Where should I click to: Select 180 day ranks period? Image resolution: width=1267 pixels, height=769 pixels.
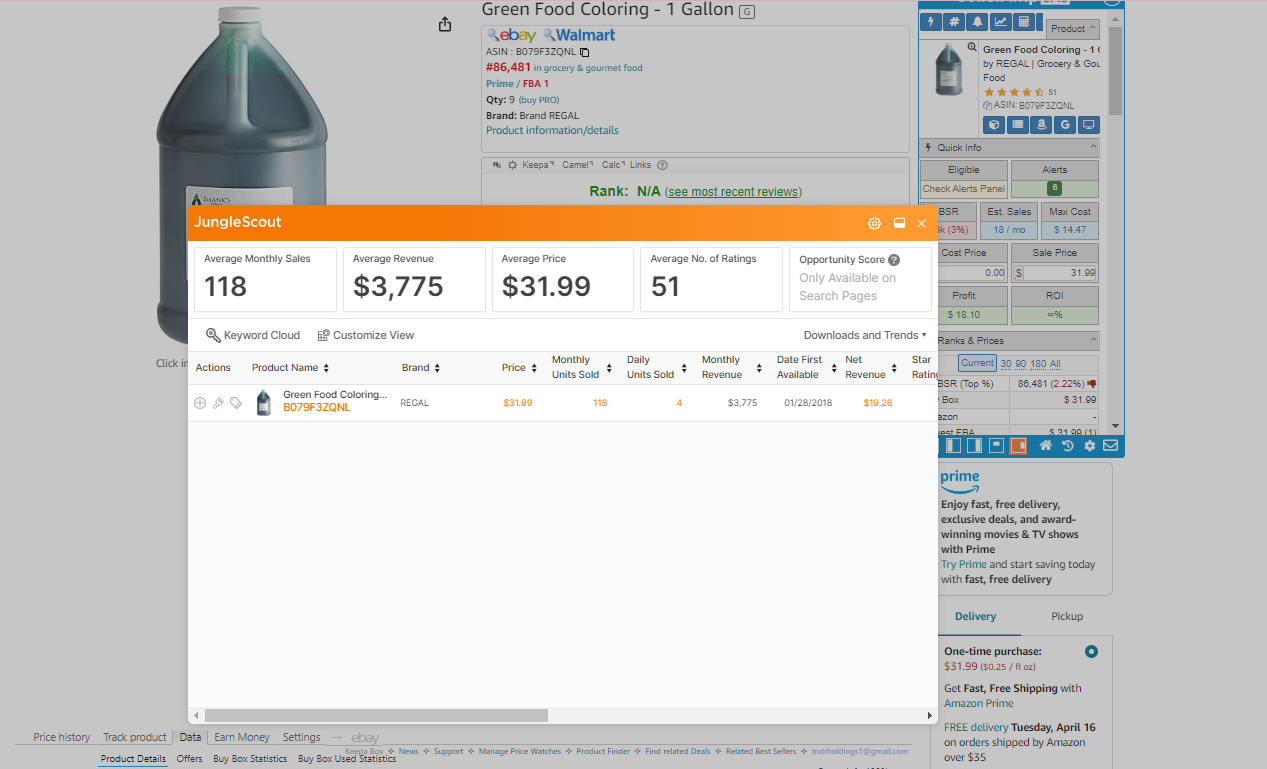tap(1037, 363)
